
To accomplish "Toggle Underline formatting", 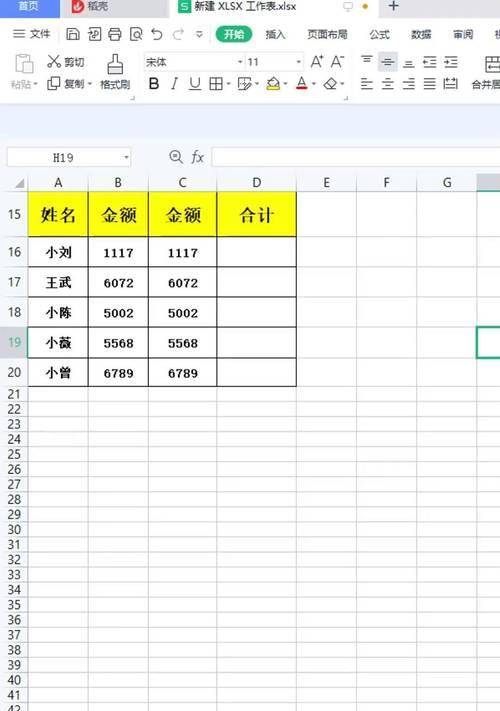I will [x=195, y=83].
